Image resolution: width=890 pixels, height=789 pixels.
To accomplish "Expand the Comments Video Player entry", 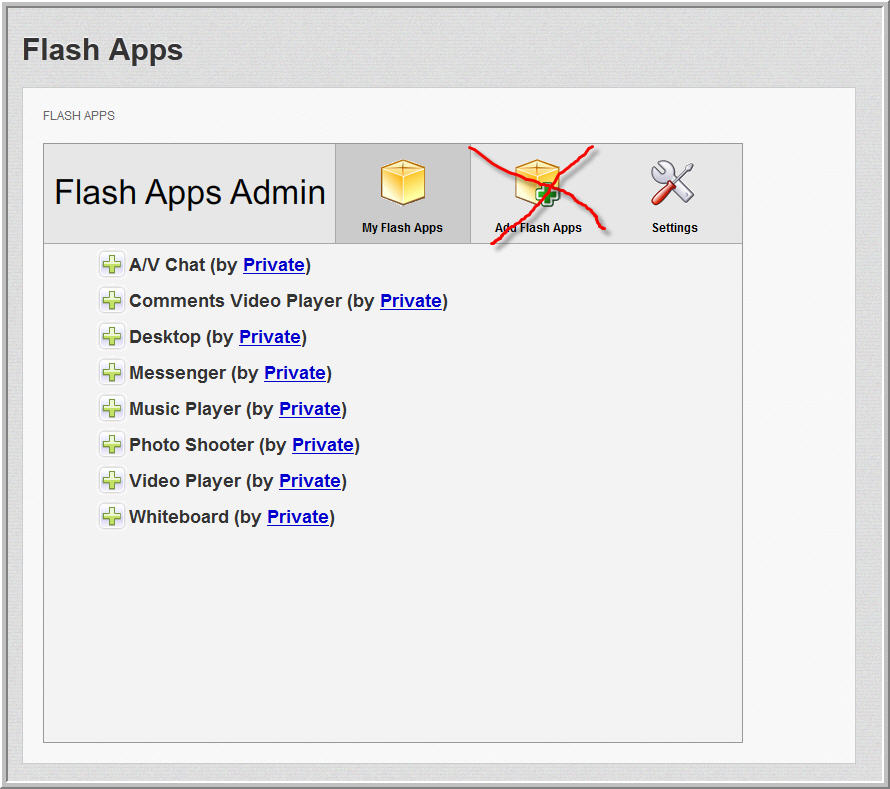I will pyautogui.click(x=112, y=301).
